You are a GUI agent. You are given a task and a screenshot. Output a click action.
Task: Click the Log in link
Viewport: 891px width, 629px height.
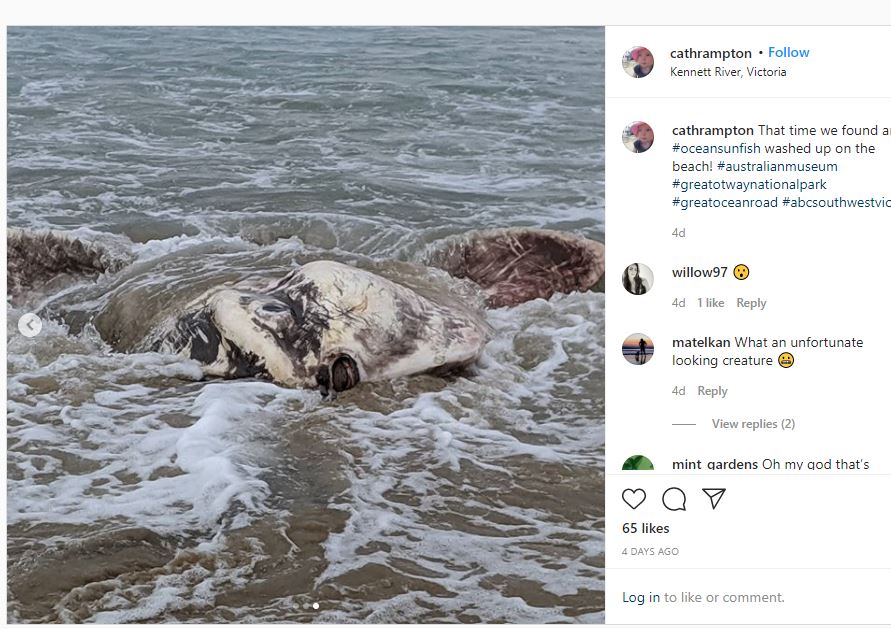click(x=641, y=597)
